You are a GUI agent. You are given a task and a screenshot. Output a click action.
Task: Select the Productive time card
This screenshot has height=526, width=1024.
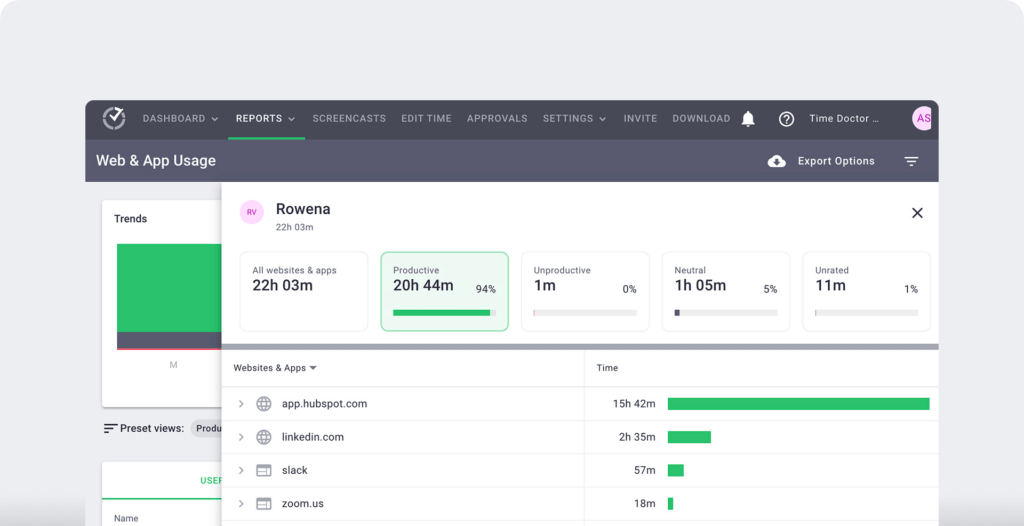(x=444, y=291)
